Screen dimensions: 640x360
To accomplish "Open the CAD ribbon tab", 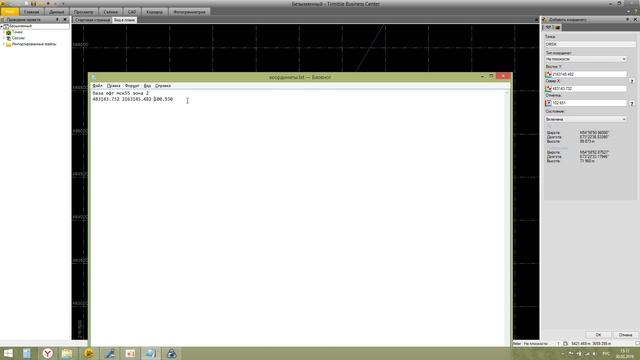I will point(132,12).
